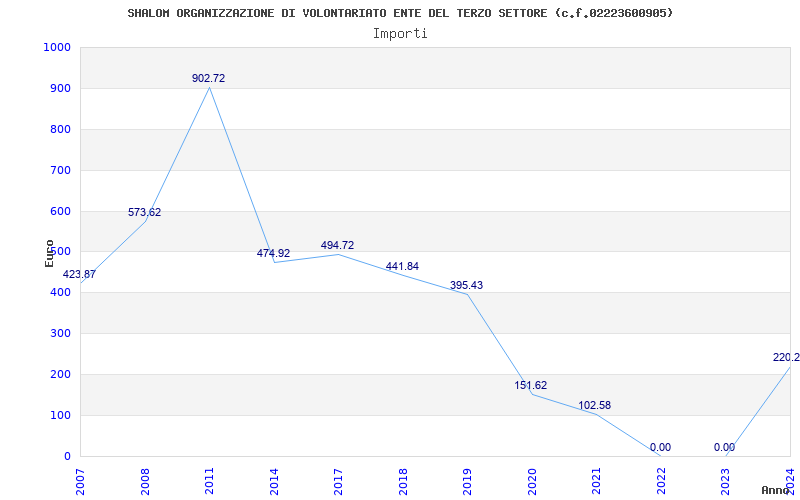Viewport: 800px width, 500px height.
Task: Click the 2022 year tick label
Action: coord(661,481)
